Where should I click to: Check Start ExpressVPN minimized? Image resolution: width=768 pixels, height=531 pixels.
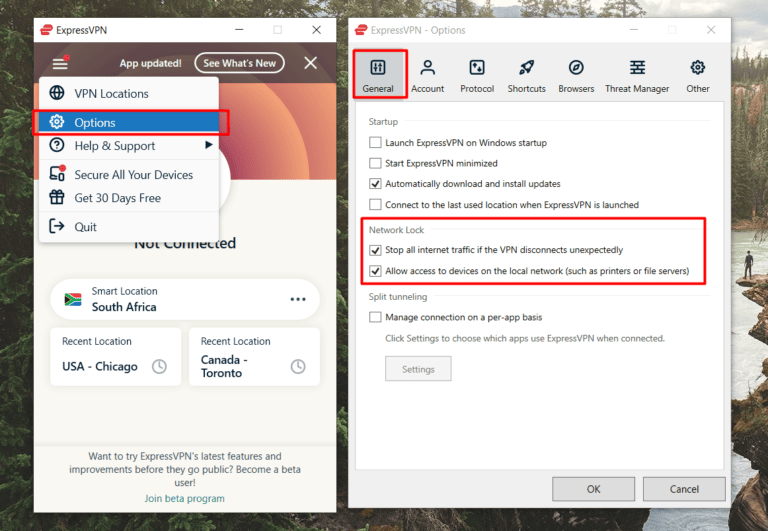tap(375, 163)
